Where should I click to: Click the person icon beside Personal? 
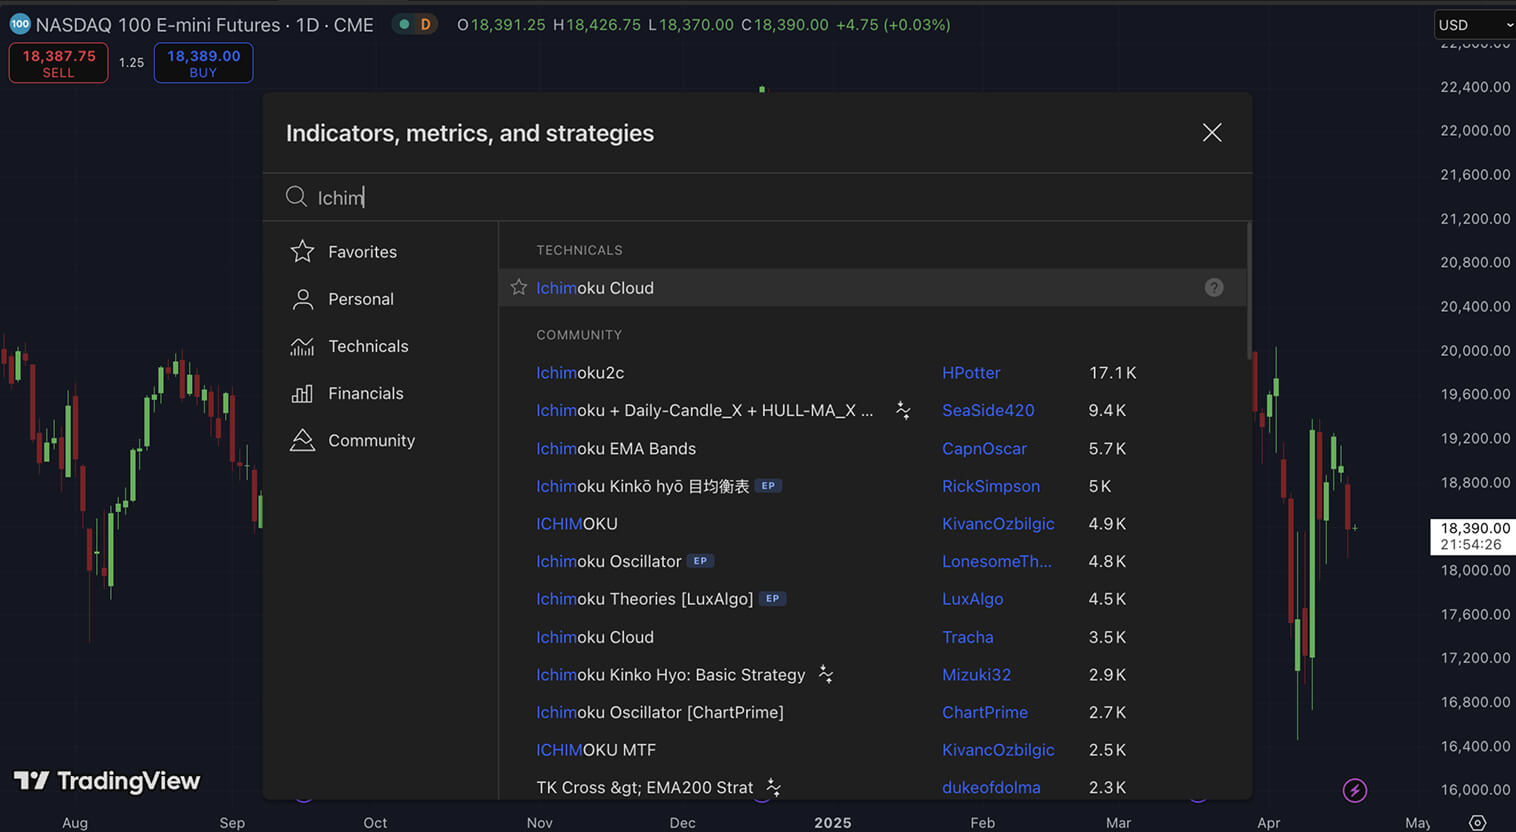coord(302,299)
